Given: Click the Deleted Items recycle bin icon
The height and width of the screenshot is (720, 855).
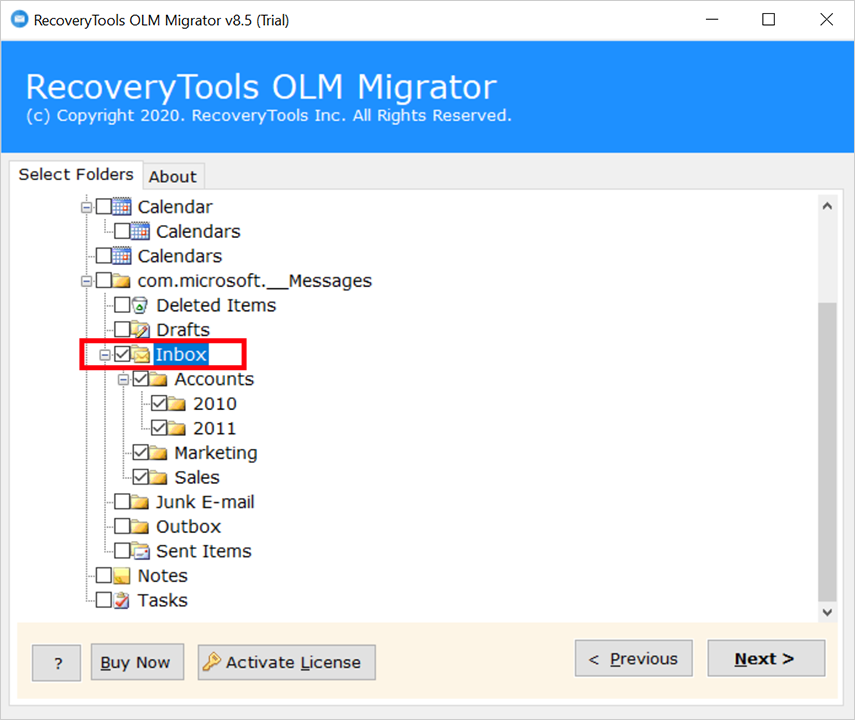Looking at the screenshot, I should 140,305.
